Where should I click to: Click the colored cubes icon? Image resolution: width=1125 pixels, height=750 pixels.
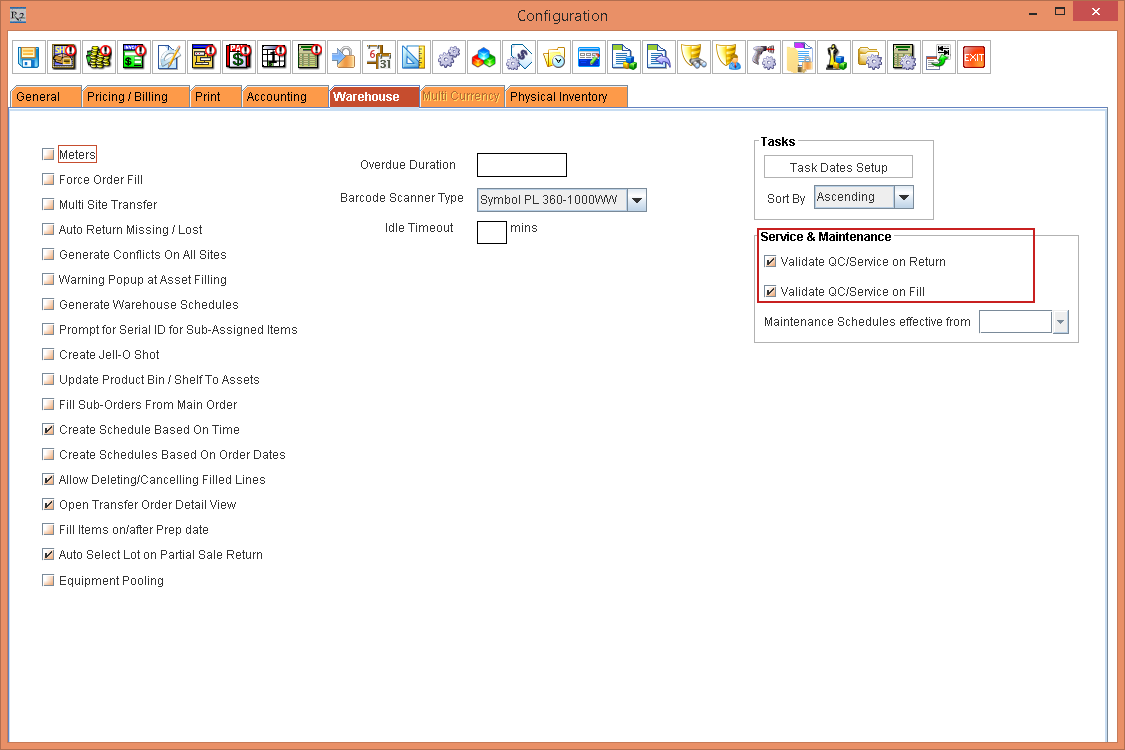click(484, 57)
